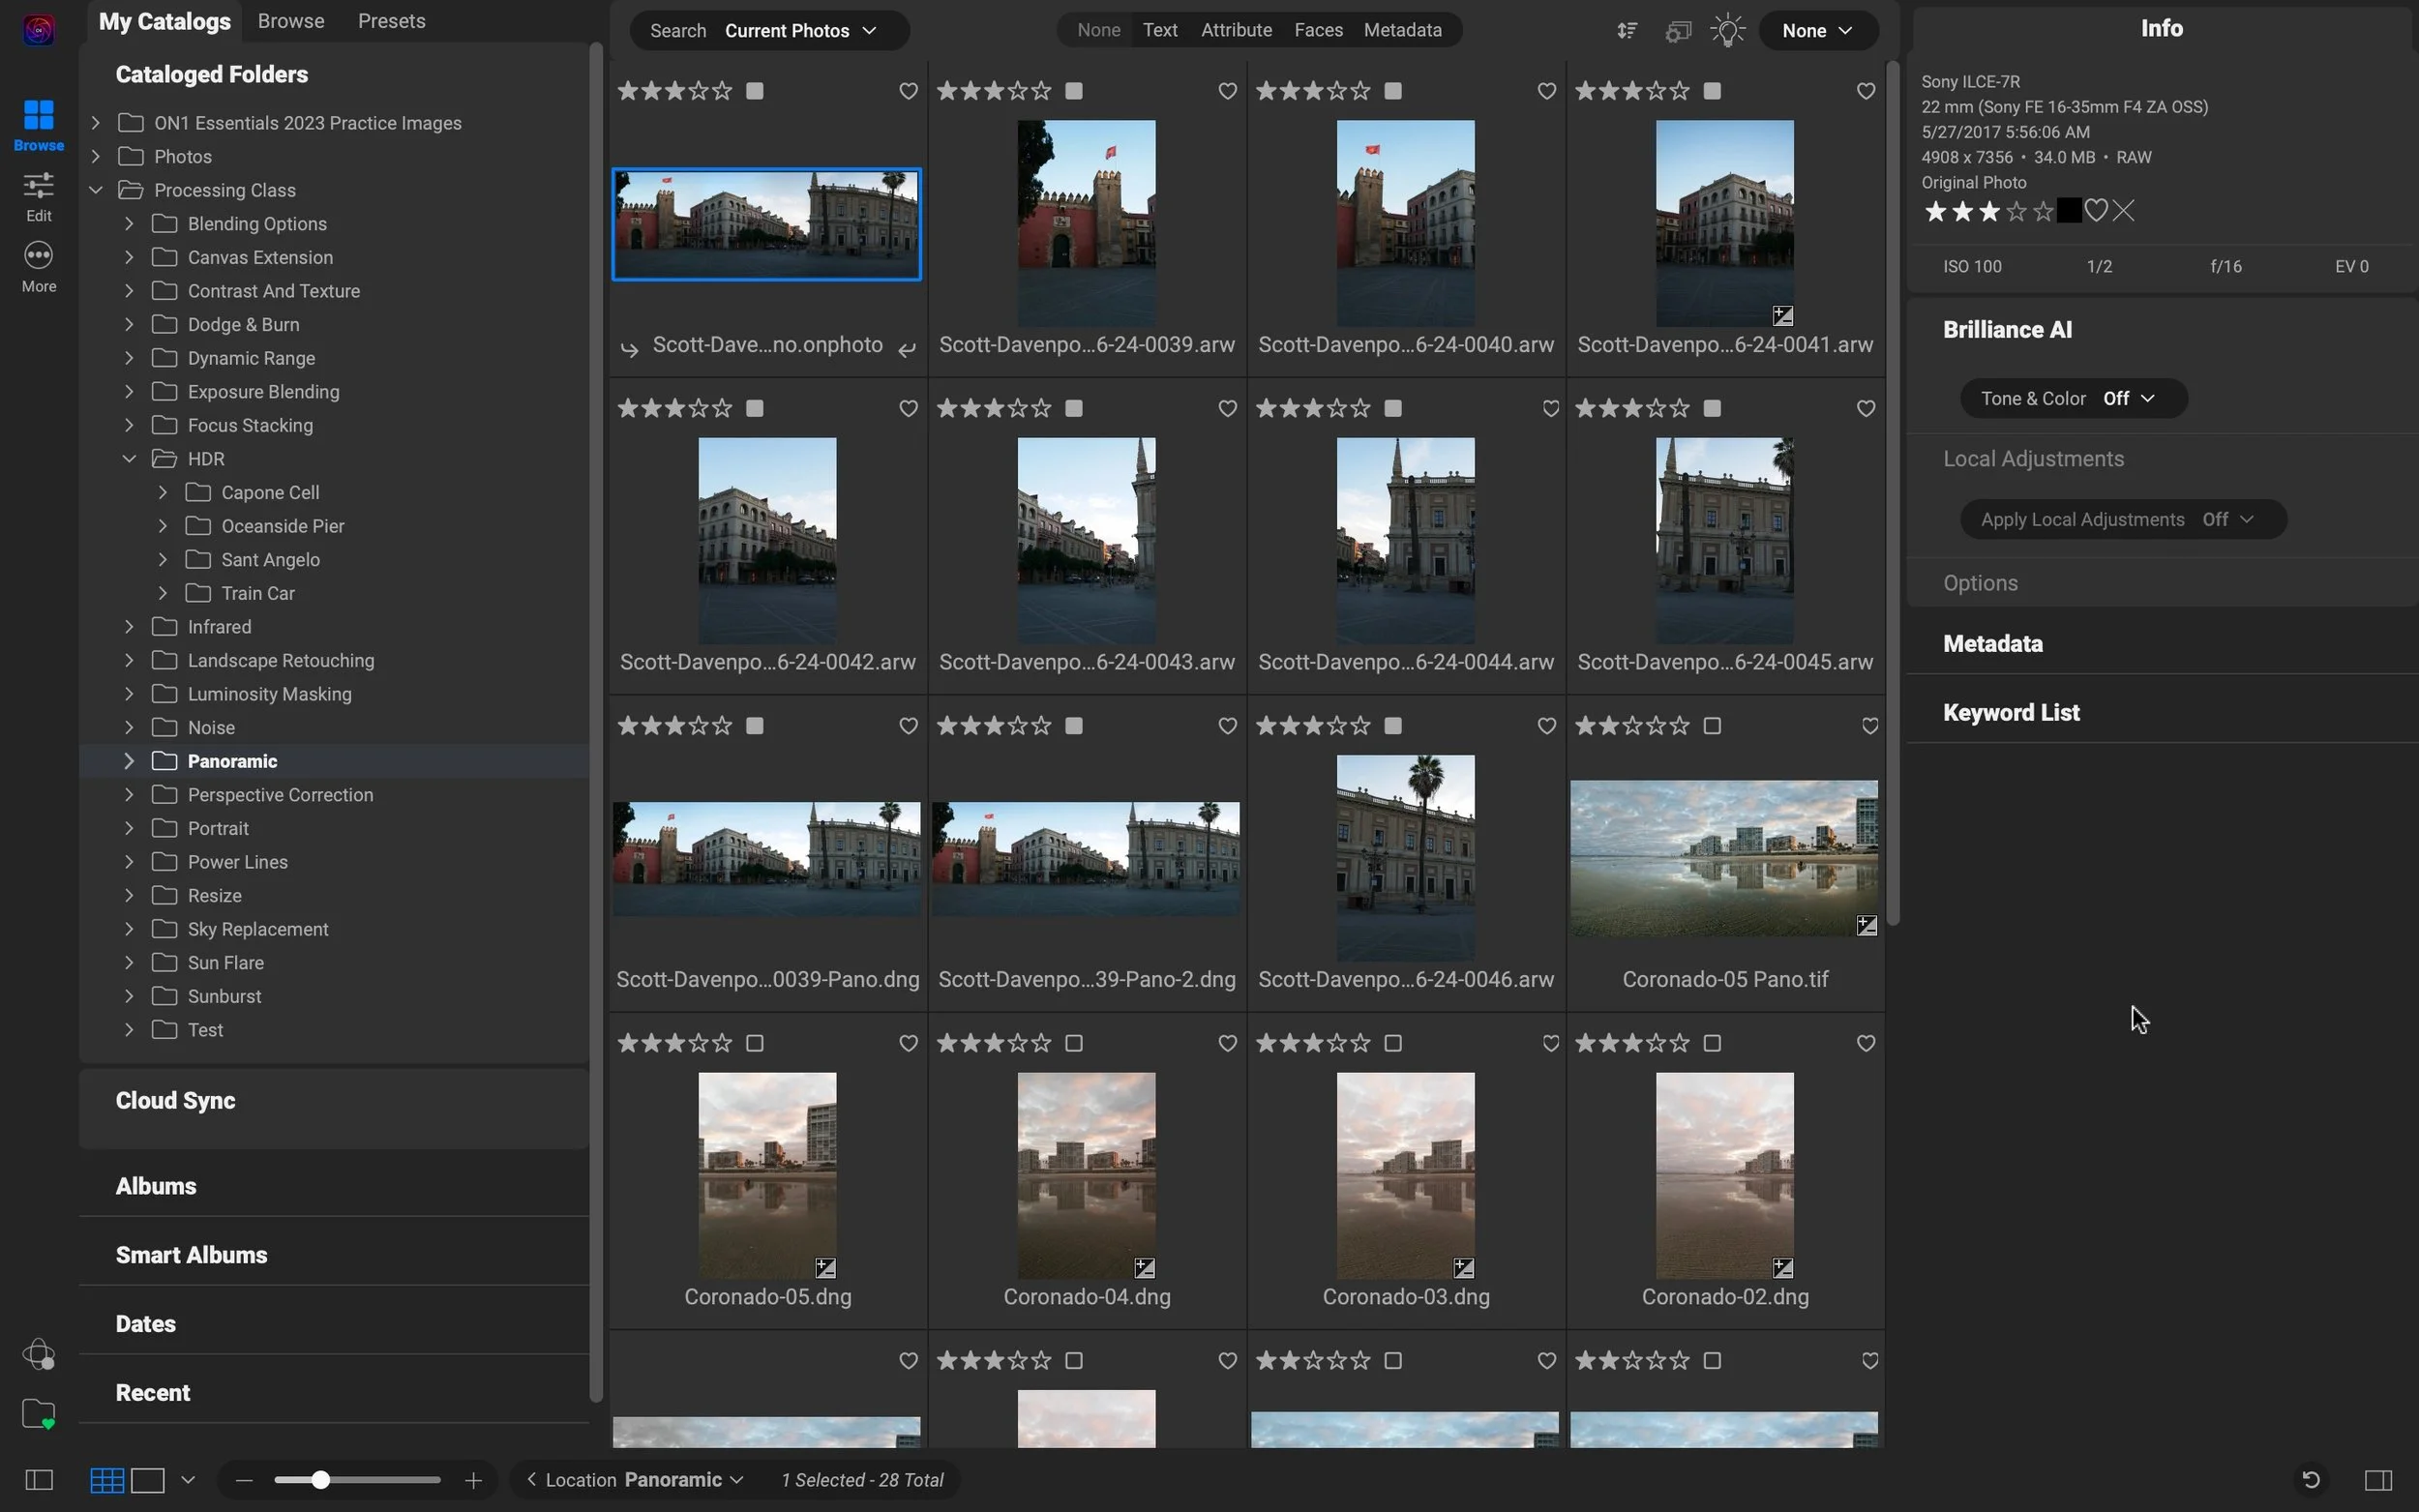
Task: Click edited badge on 6-24-0041.arw thumbnail
Action: 1783,316
